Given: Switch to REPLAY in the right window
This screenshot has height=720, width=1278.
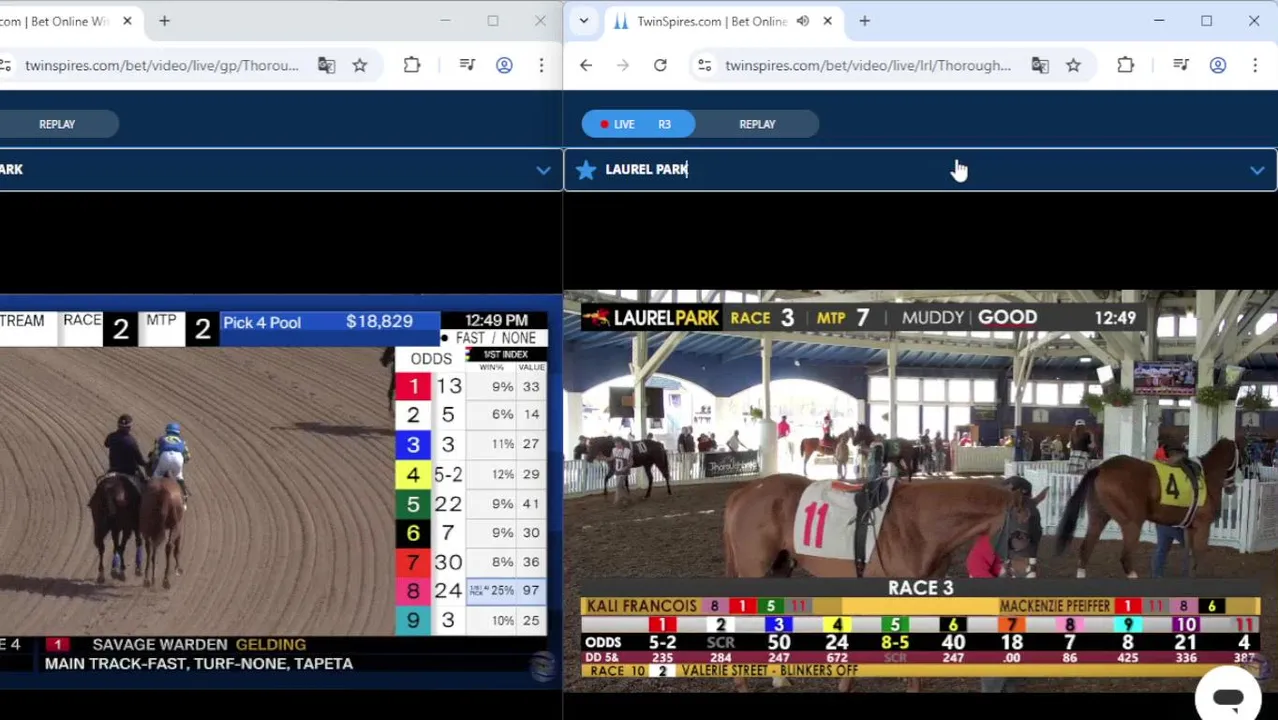Looking at the screenshot, I should point(757,124).
